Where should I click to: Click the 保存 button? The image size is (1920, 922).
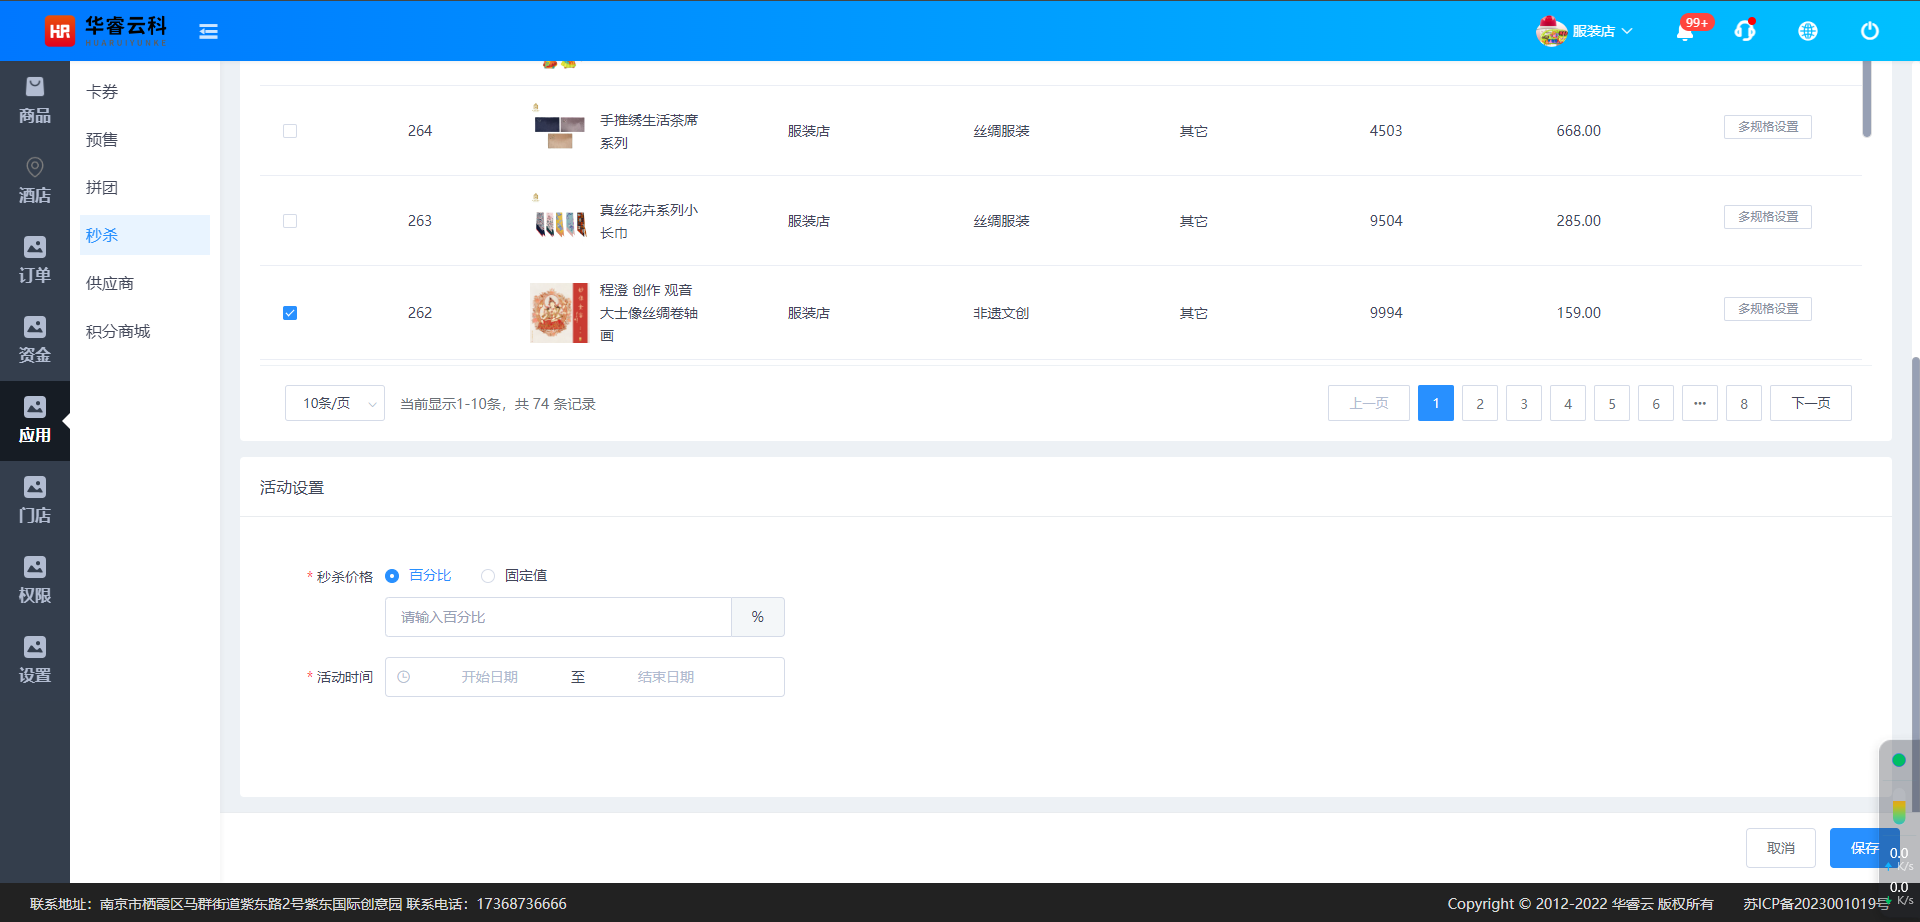(x=1862, y=848)
